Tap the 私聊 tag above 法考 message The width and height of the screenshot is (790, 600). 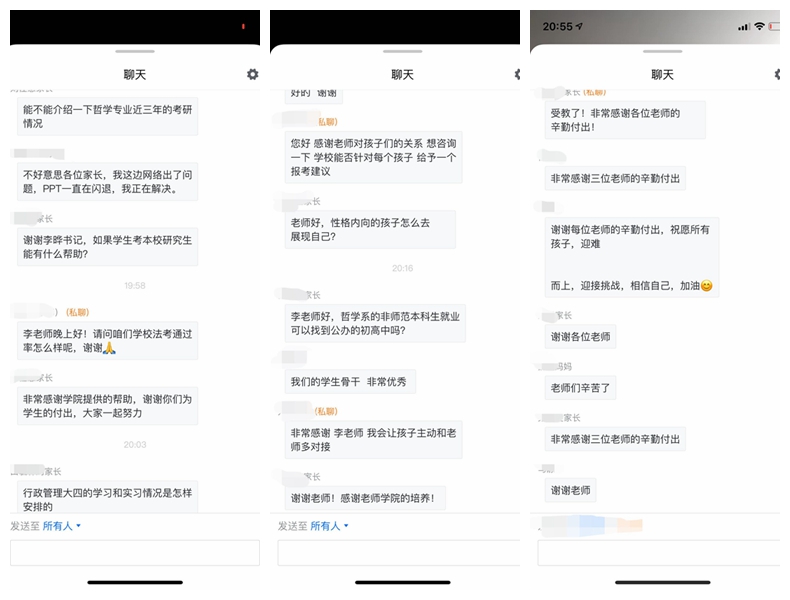click(78, 312)
